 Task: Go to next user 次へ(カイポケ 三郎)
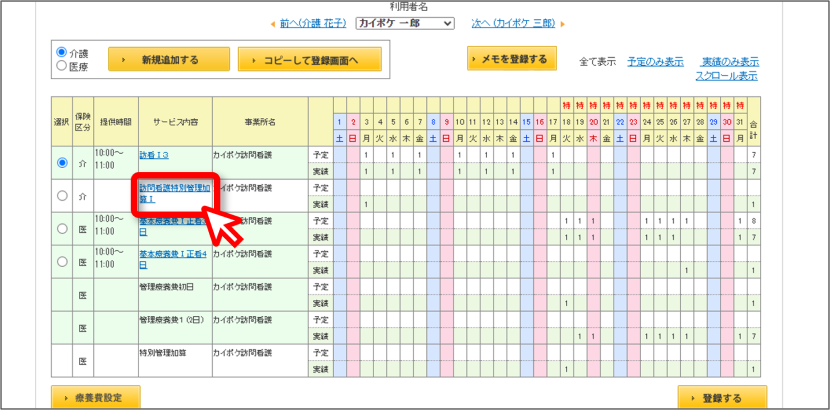(513, 23)
